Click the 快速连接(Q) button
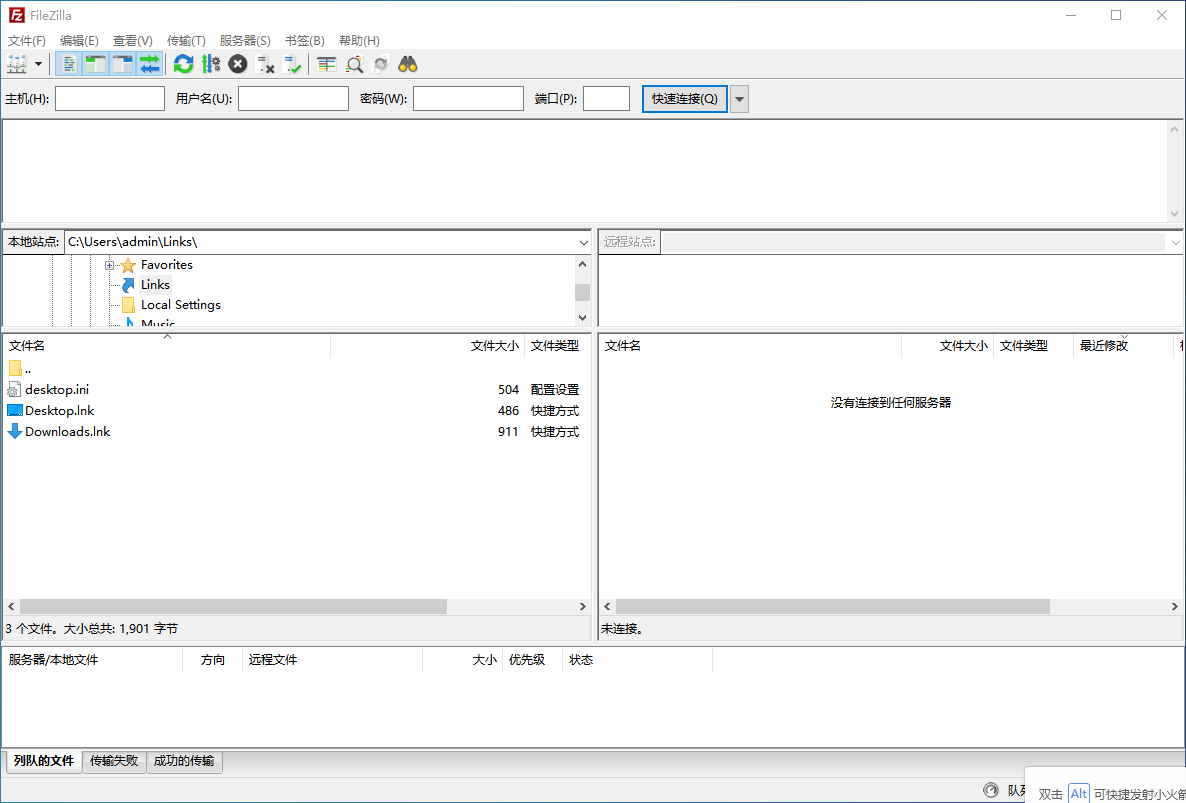Screen dimensions: 1186x803 (683, 98)
